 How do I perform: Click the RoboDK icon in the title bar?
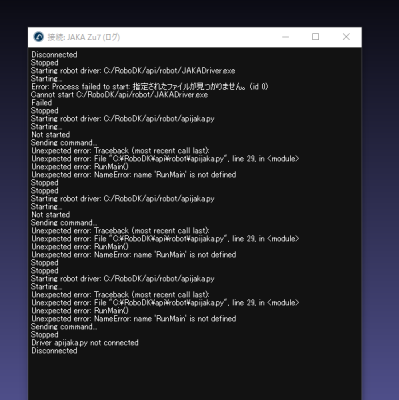coord(39,37)
